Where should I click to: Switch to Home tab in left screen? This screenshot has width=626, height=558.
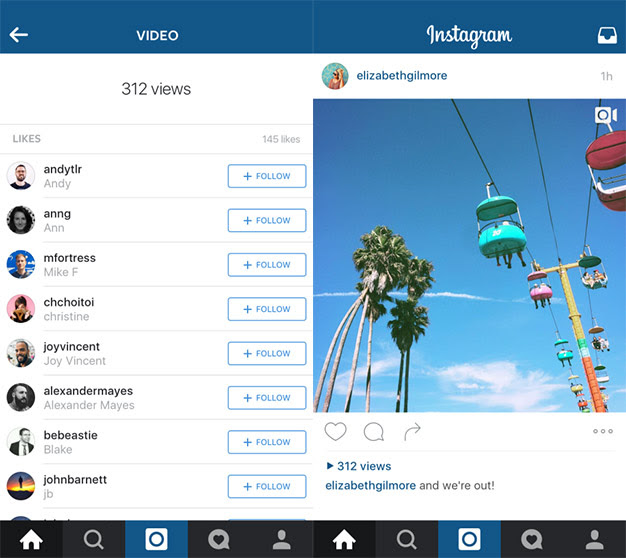tap(31, 539)
